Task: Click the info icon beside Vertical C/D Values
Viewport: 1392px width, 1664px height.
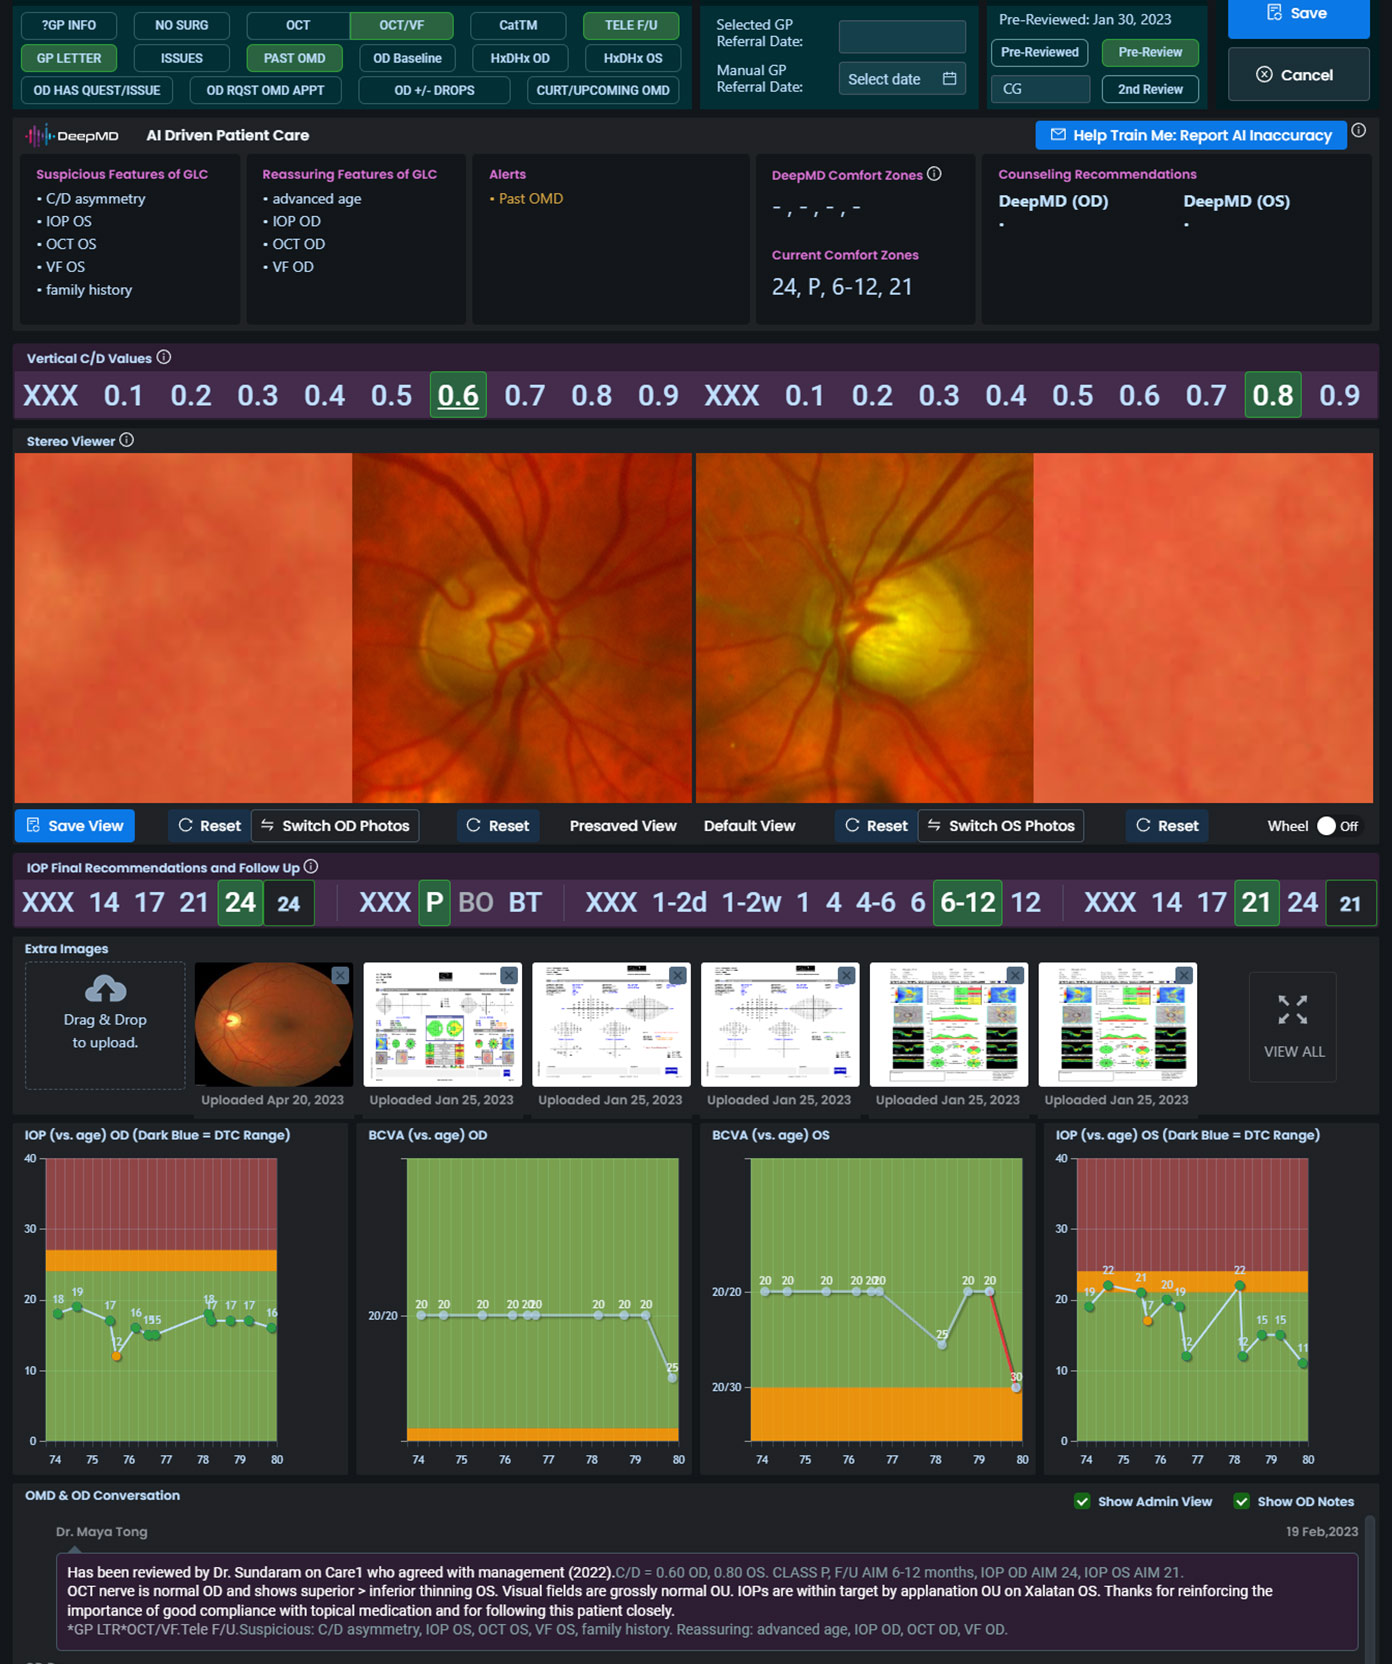Action: pyautogui.click(x=164, y=357)
